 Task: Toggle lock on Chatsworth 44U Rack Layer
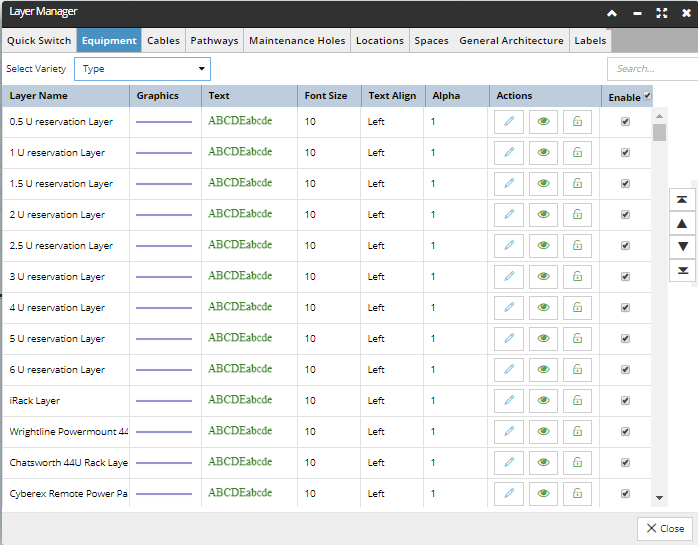tap(577, 463)
